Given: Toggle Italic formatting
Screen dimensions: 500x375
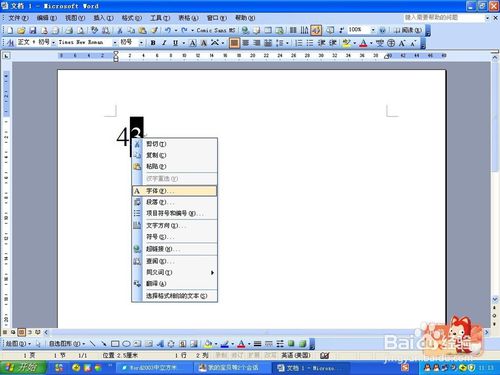Looking at the screenshot, I should point(164,43).
